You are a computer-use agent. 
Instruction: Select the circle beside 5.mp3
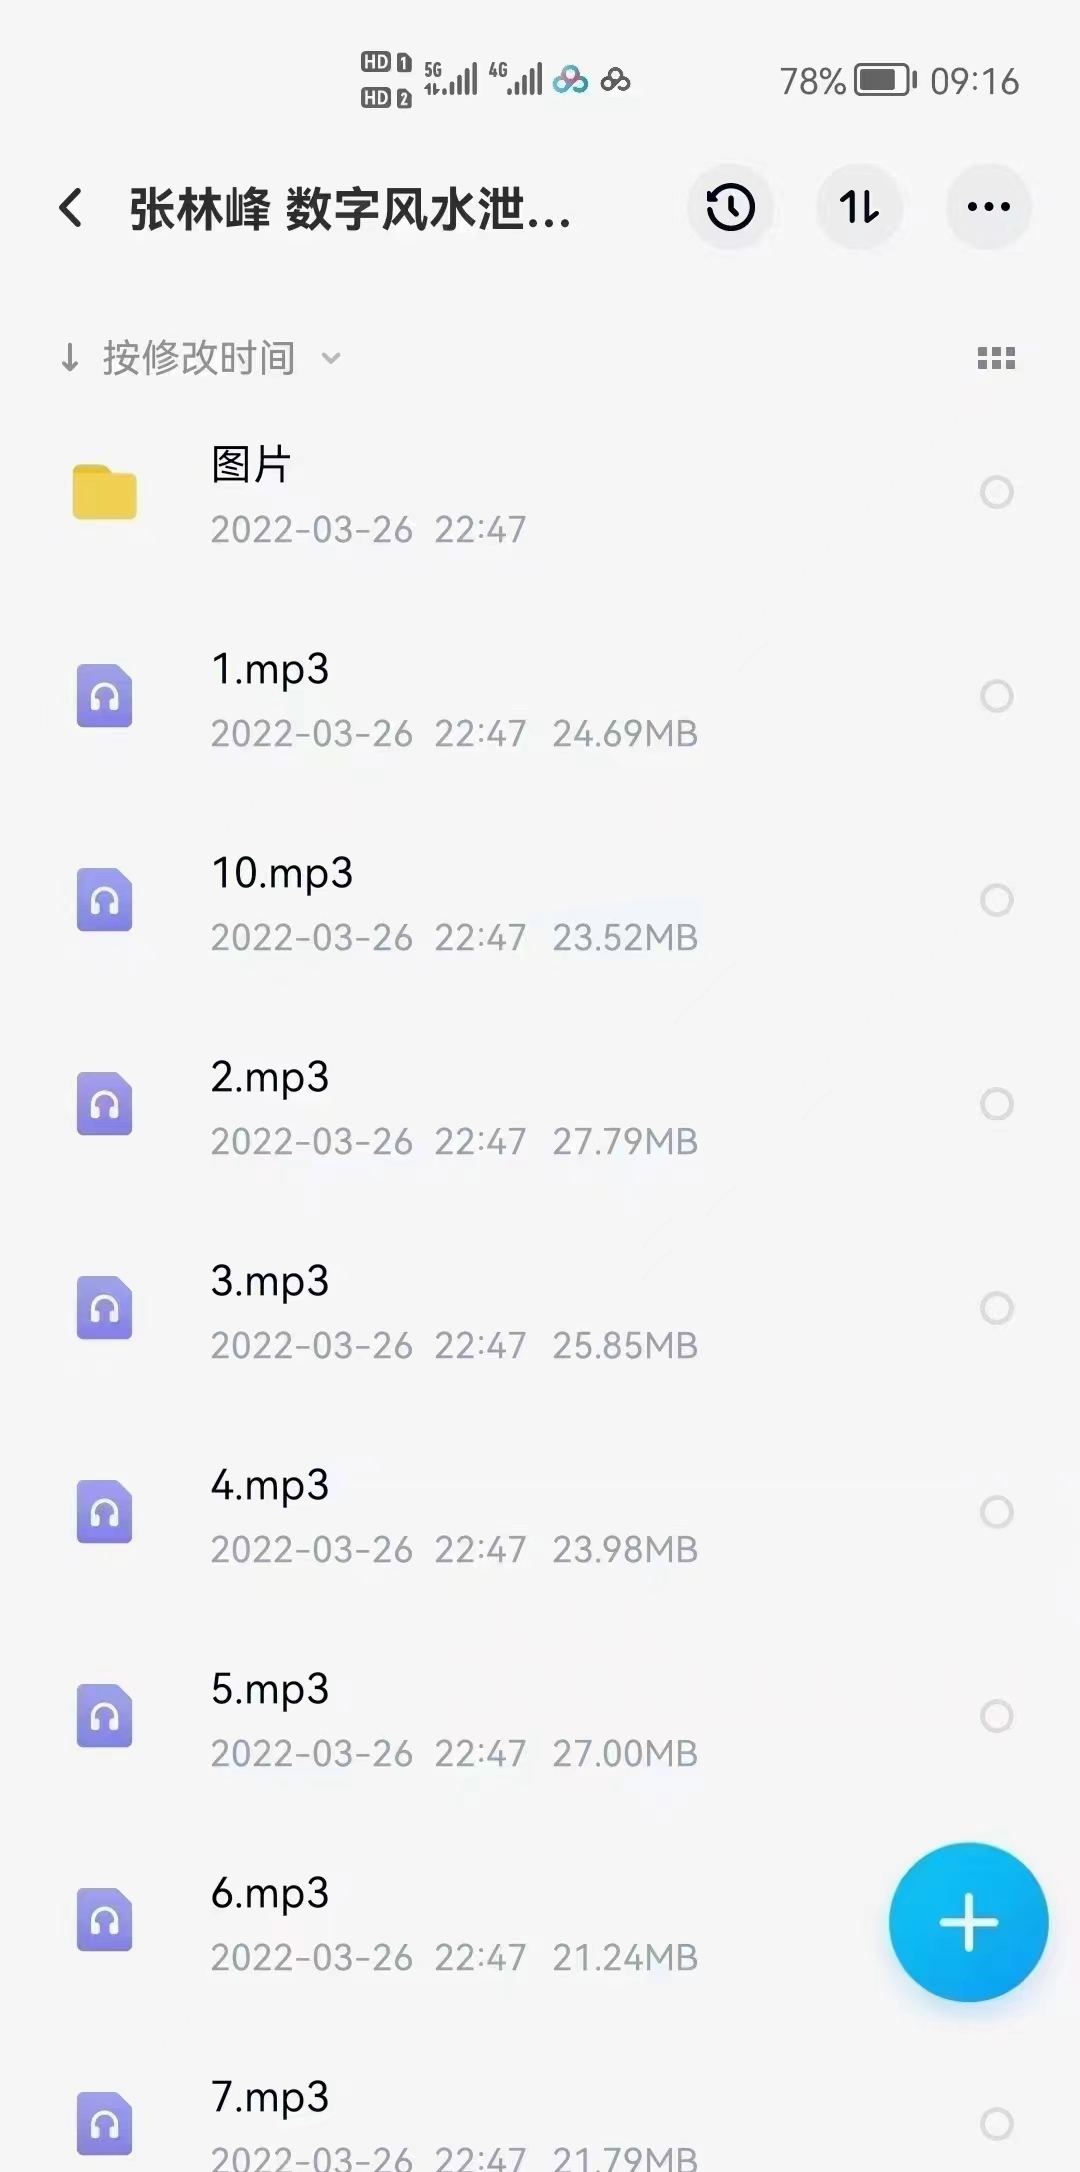point(997,1717)
